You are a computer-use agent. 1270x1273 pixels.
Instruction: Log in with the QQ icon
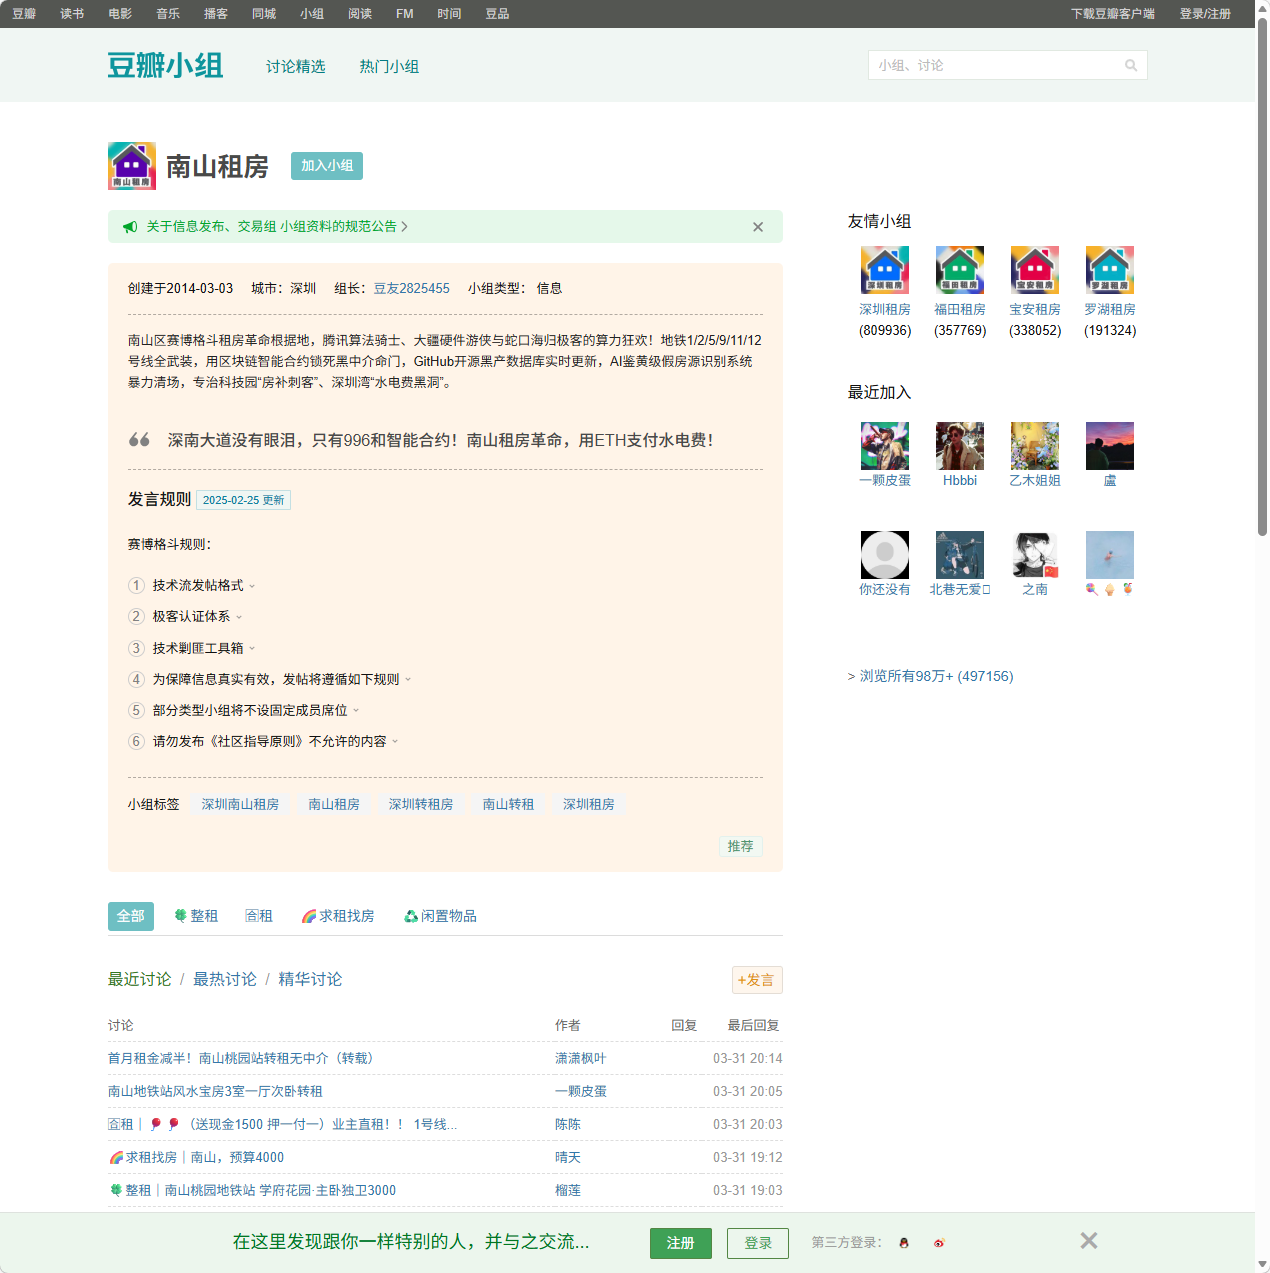pyautogui.click(x=903, y=1243)
